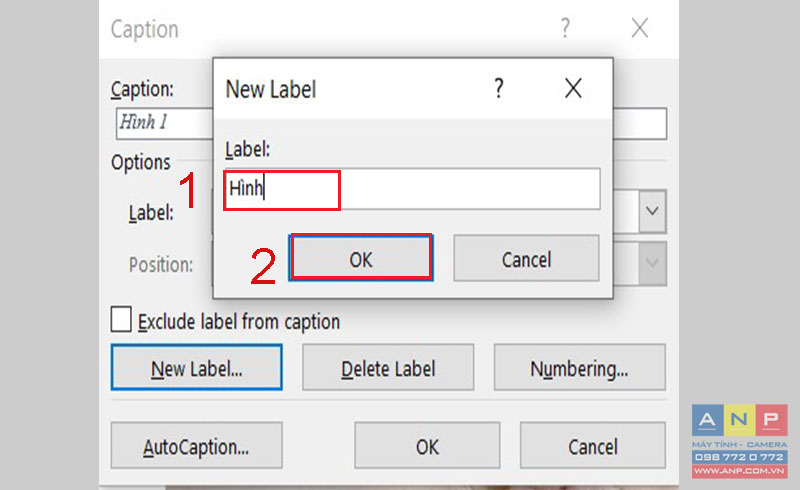Cancel the New Label dialog
This screenshot has width=800, height=490.
point(526,258)
